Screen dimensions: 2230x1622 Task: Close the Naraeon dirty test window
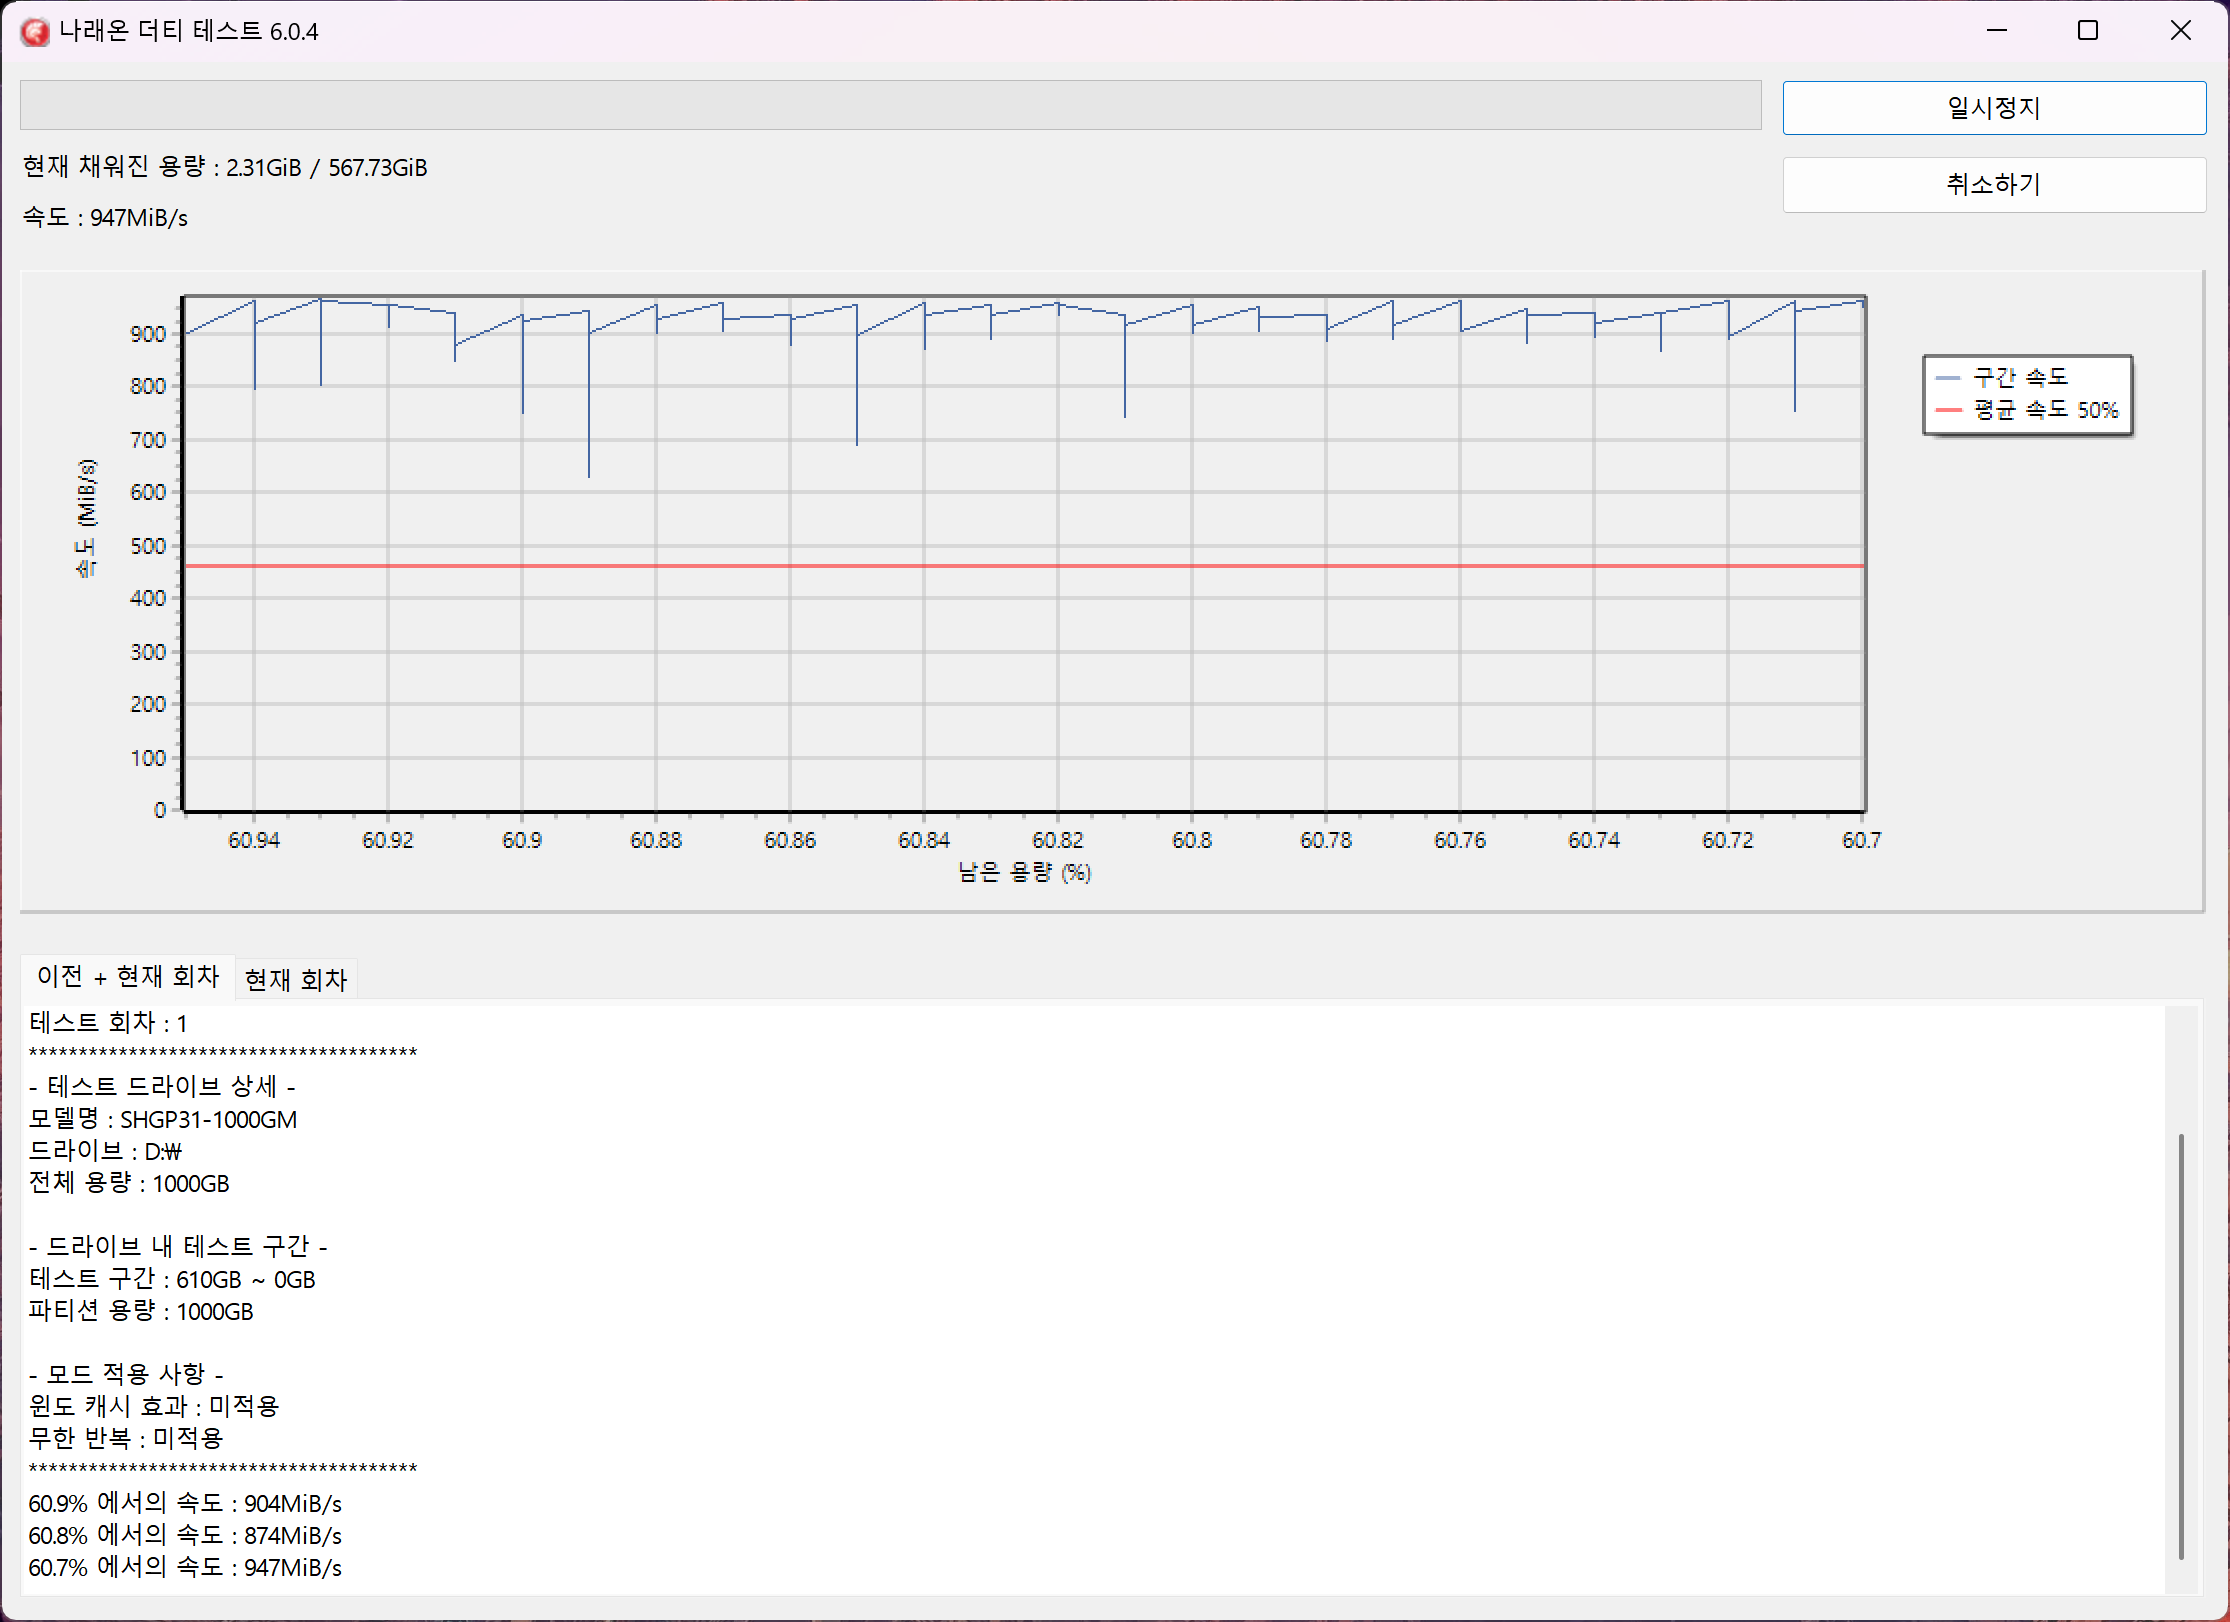click(2181, 31)
